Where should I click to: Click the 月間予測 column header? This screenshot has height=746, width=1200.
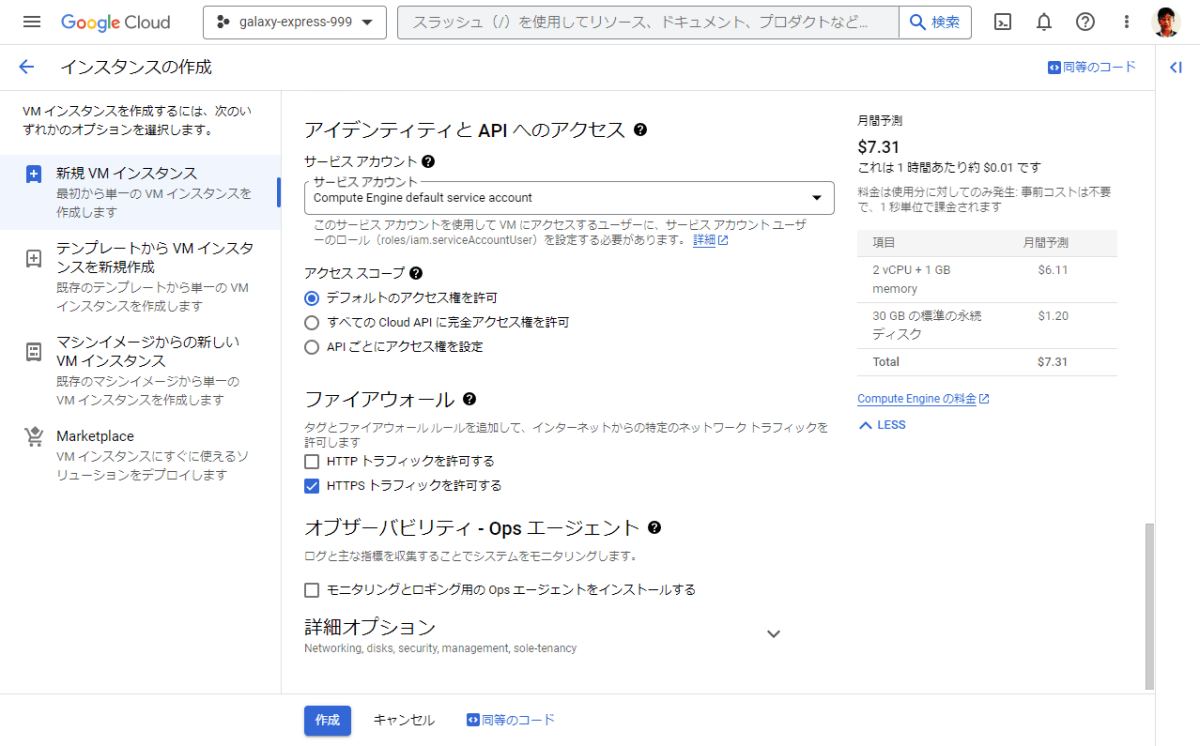point(1045,243)
